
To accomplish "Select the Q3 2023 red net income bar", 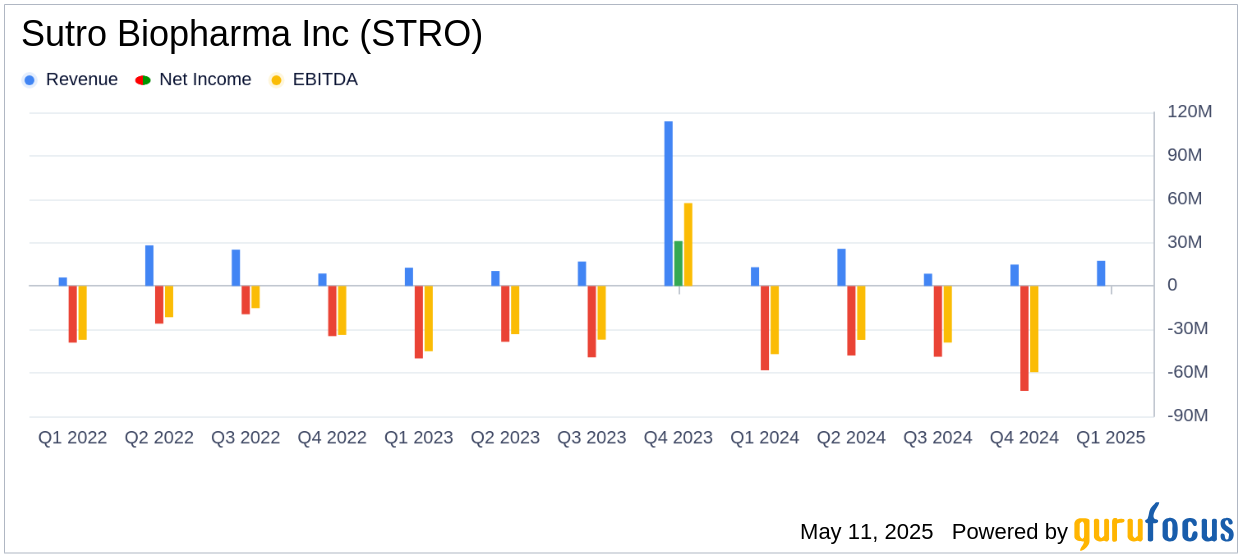I will pyautogui.click(x=592, y=321).
